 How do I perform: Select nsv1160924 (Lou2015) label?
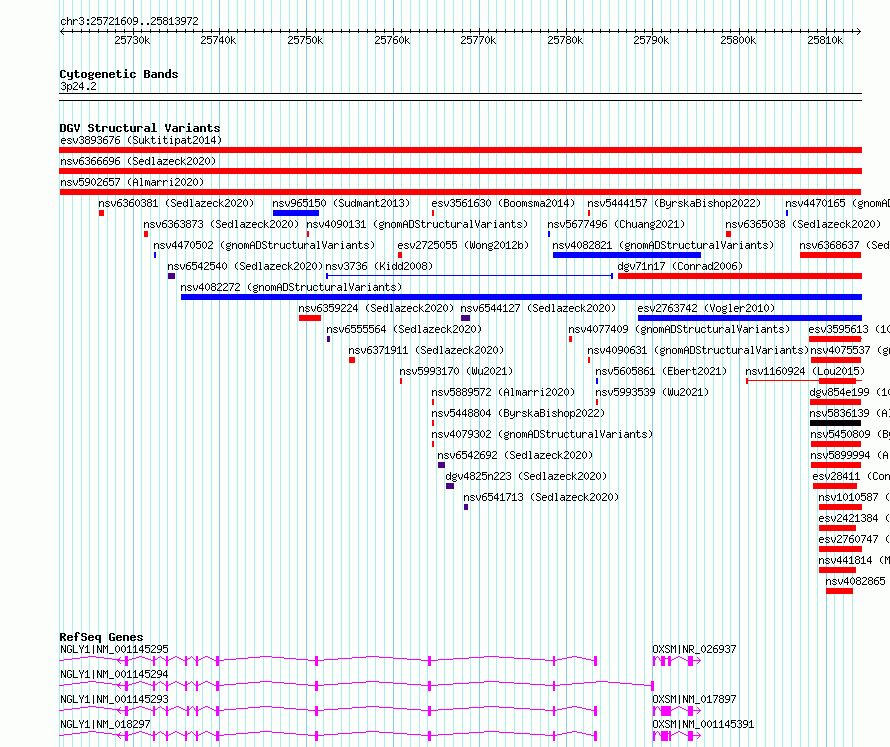(x=805, y=371)
